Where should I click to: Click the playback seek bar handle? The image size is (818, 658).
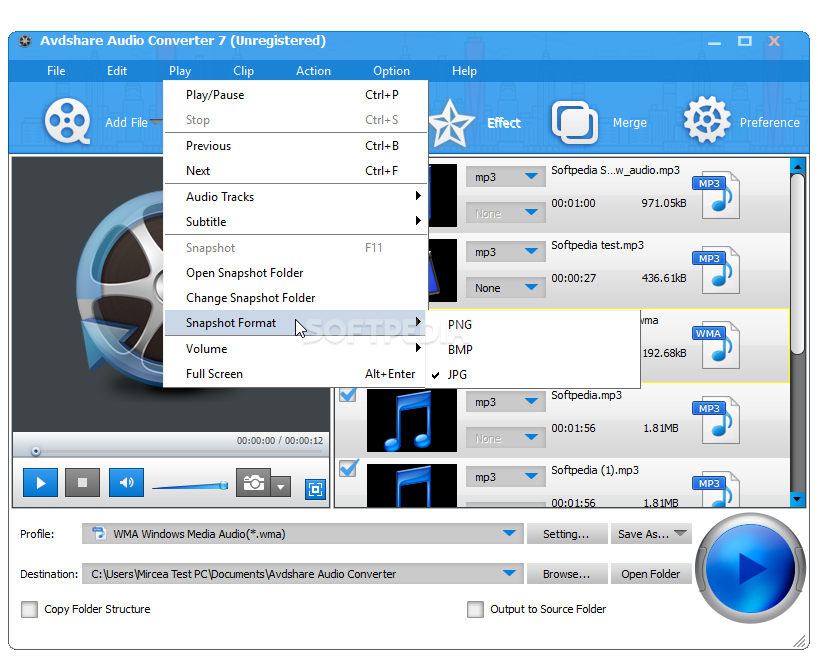[x=35, y=451]
